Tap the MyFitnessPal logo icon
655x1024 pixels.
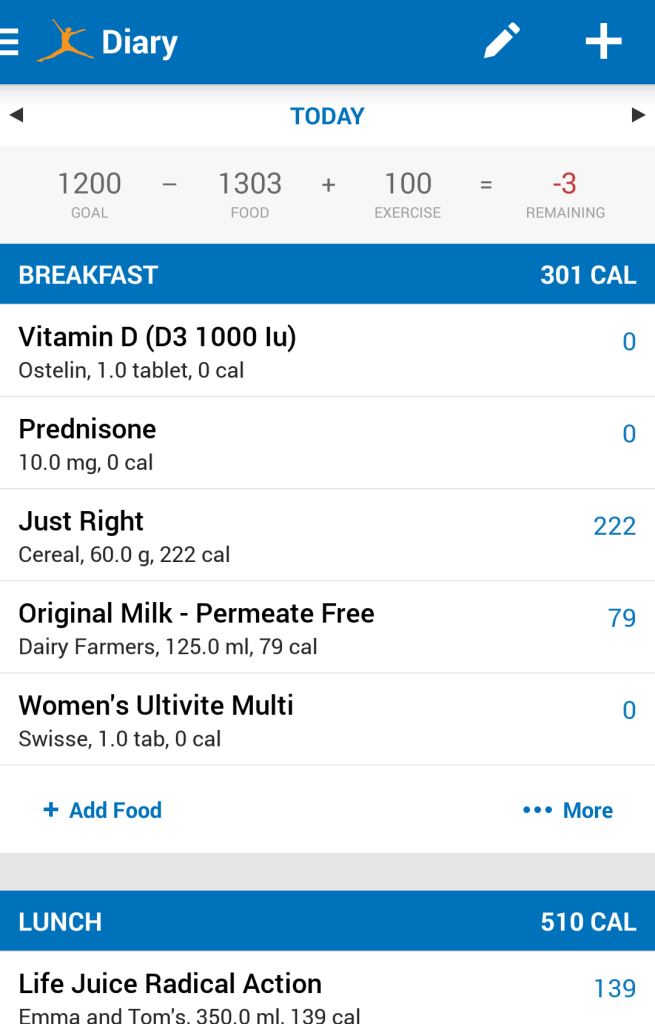[x=62, y=42]
